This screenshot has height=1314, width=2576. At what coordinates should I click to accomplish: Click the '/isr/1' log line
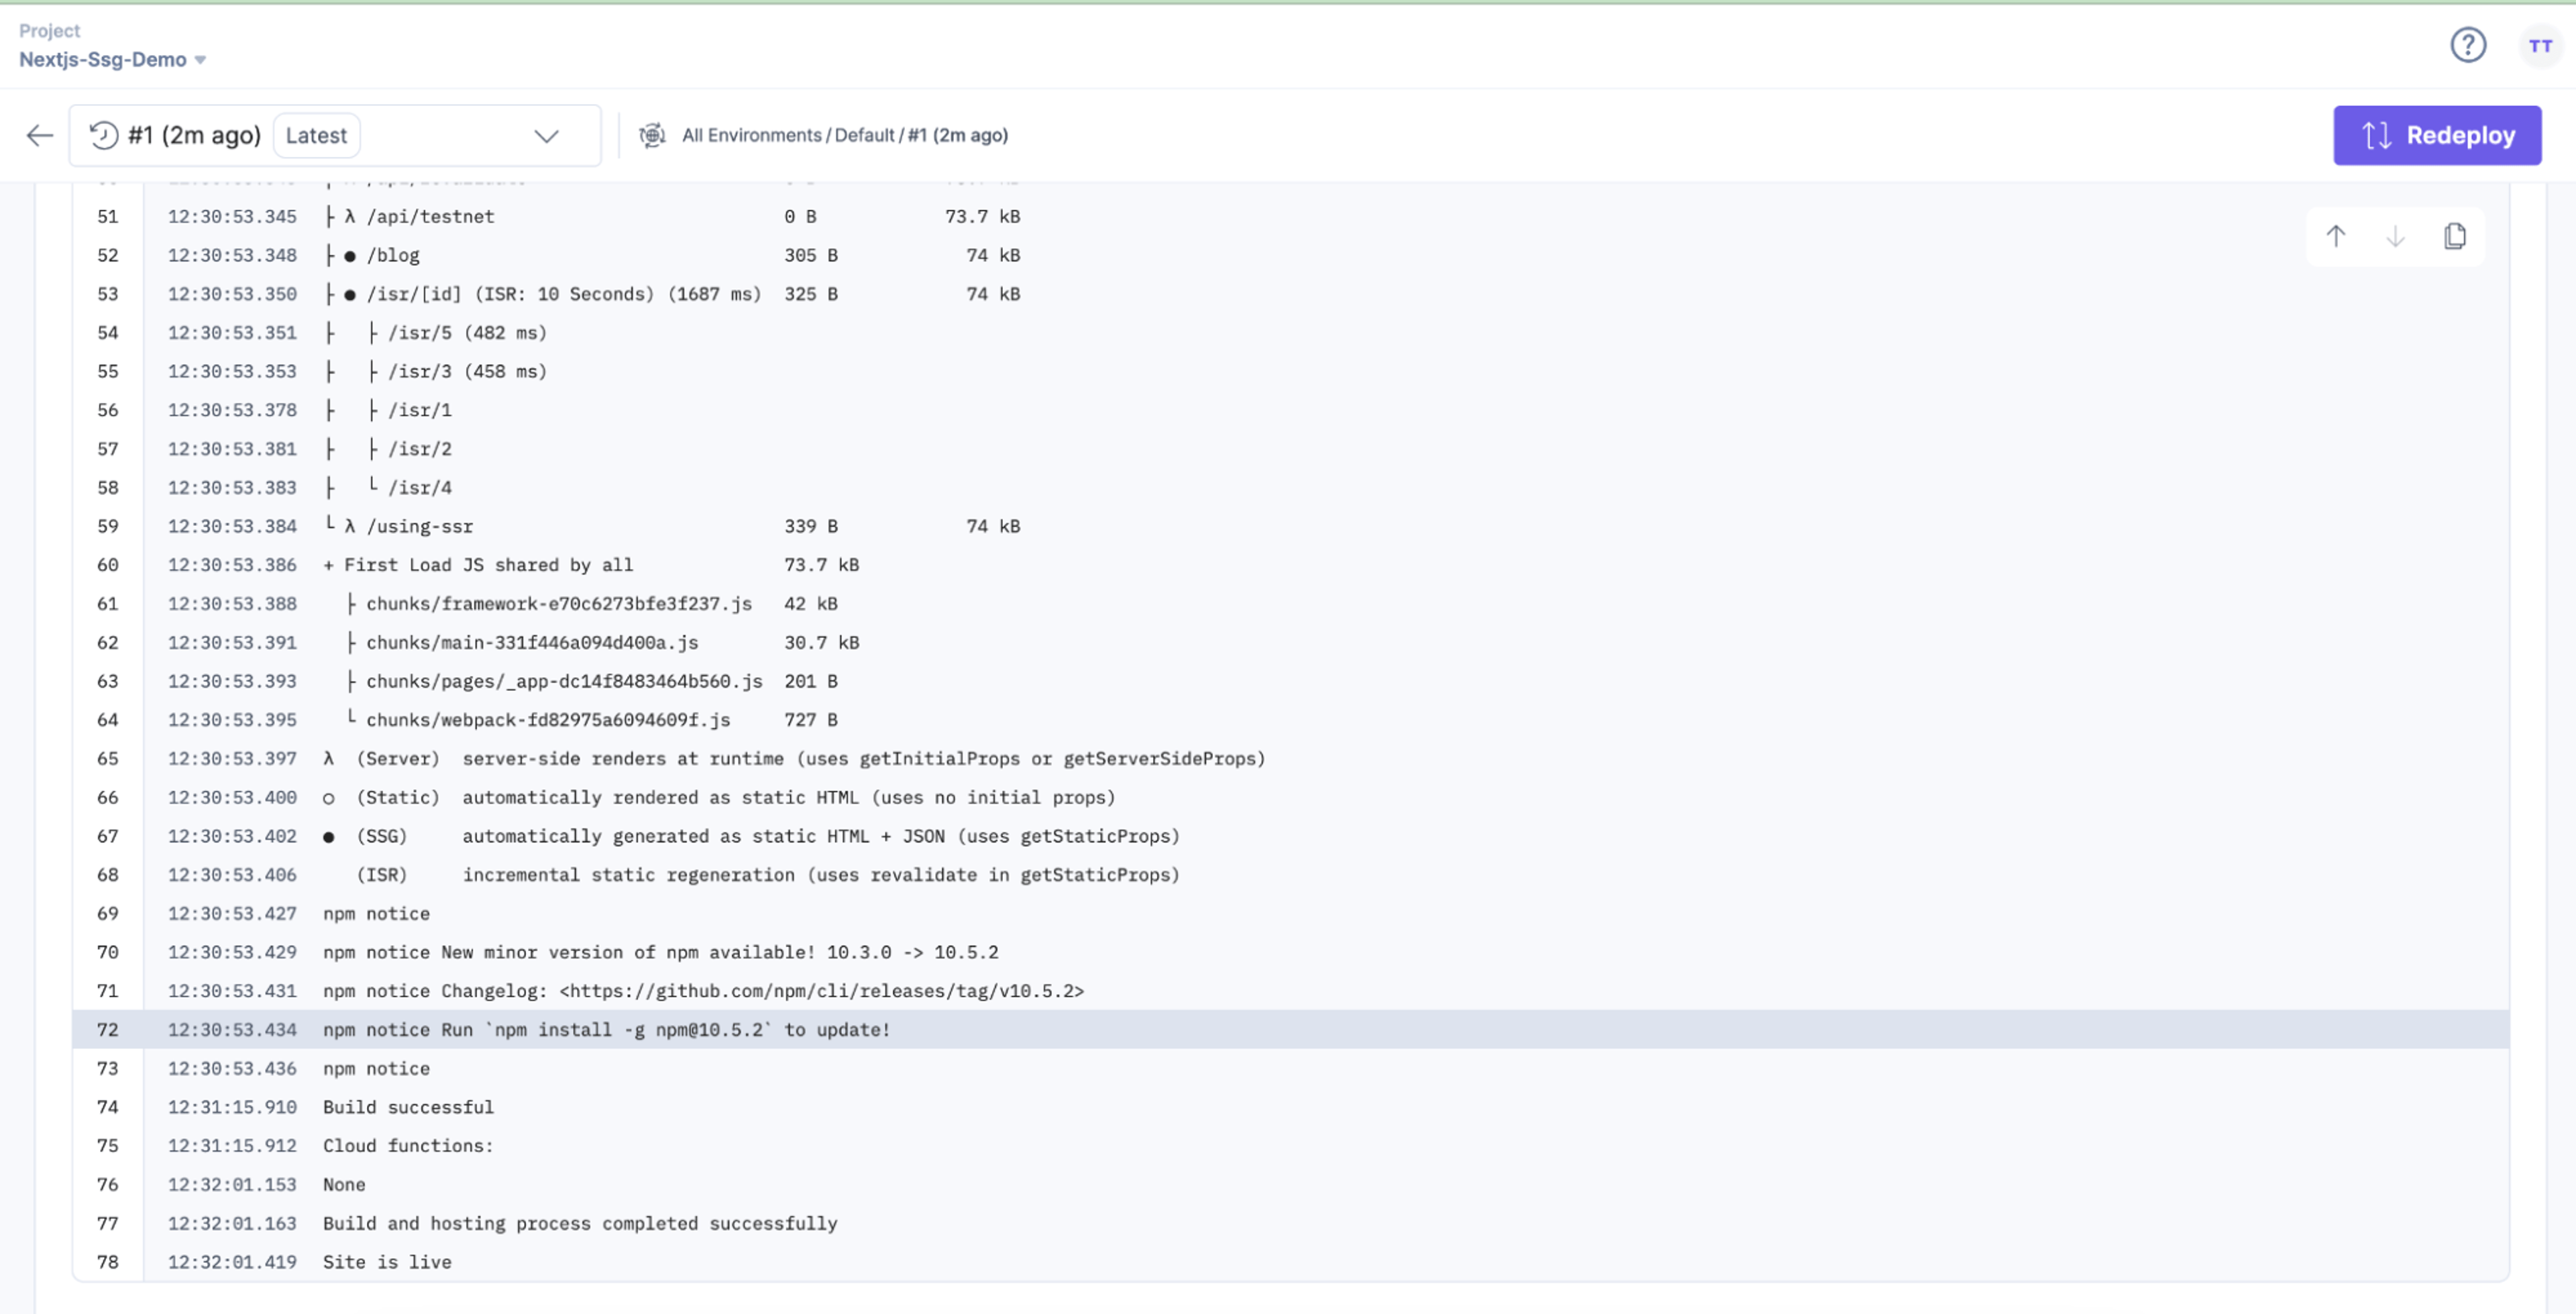(1290, 410)
